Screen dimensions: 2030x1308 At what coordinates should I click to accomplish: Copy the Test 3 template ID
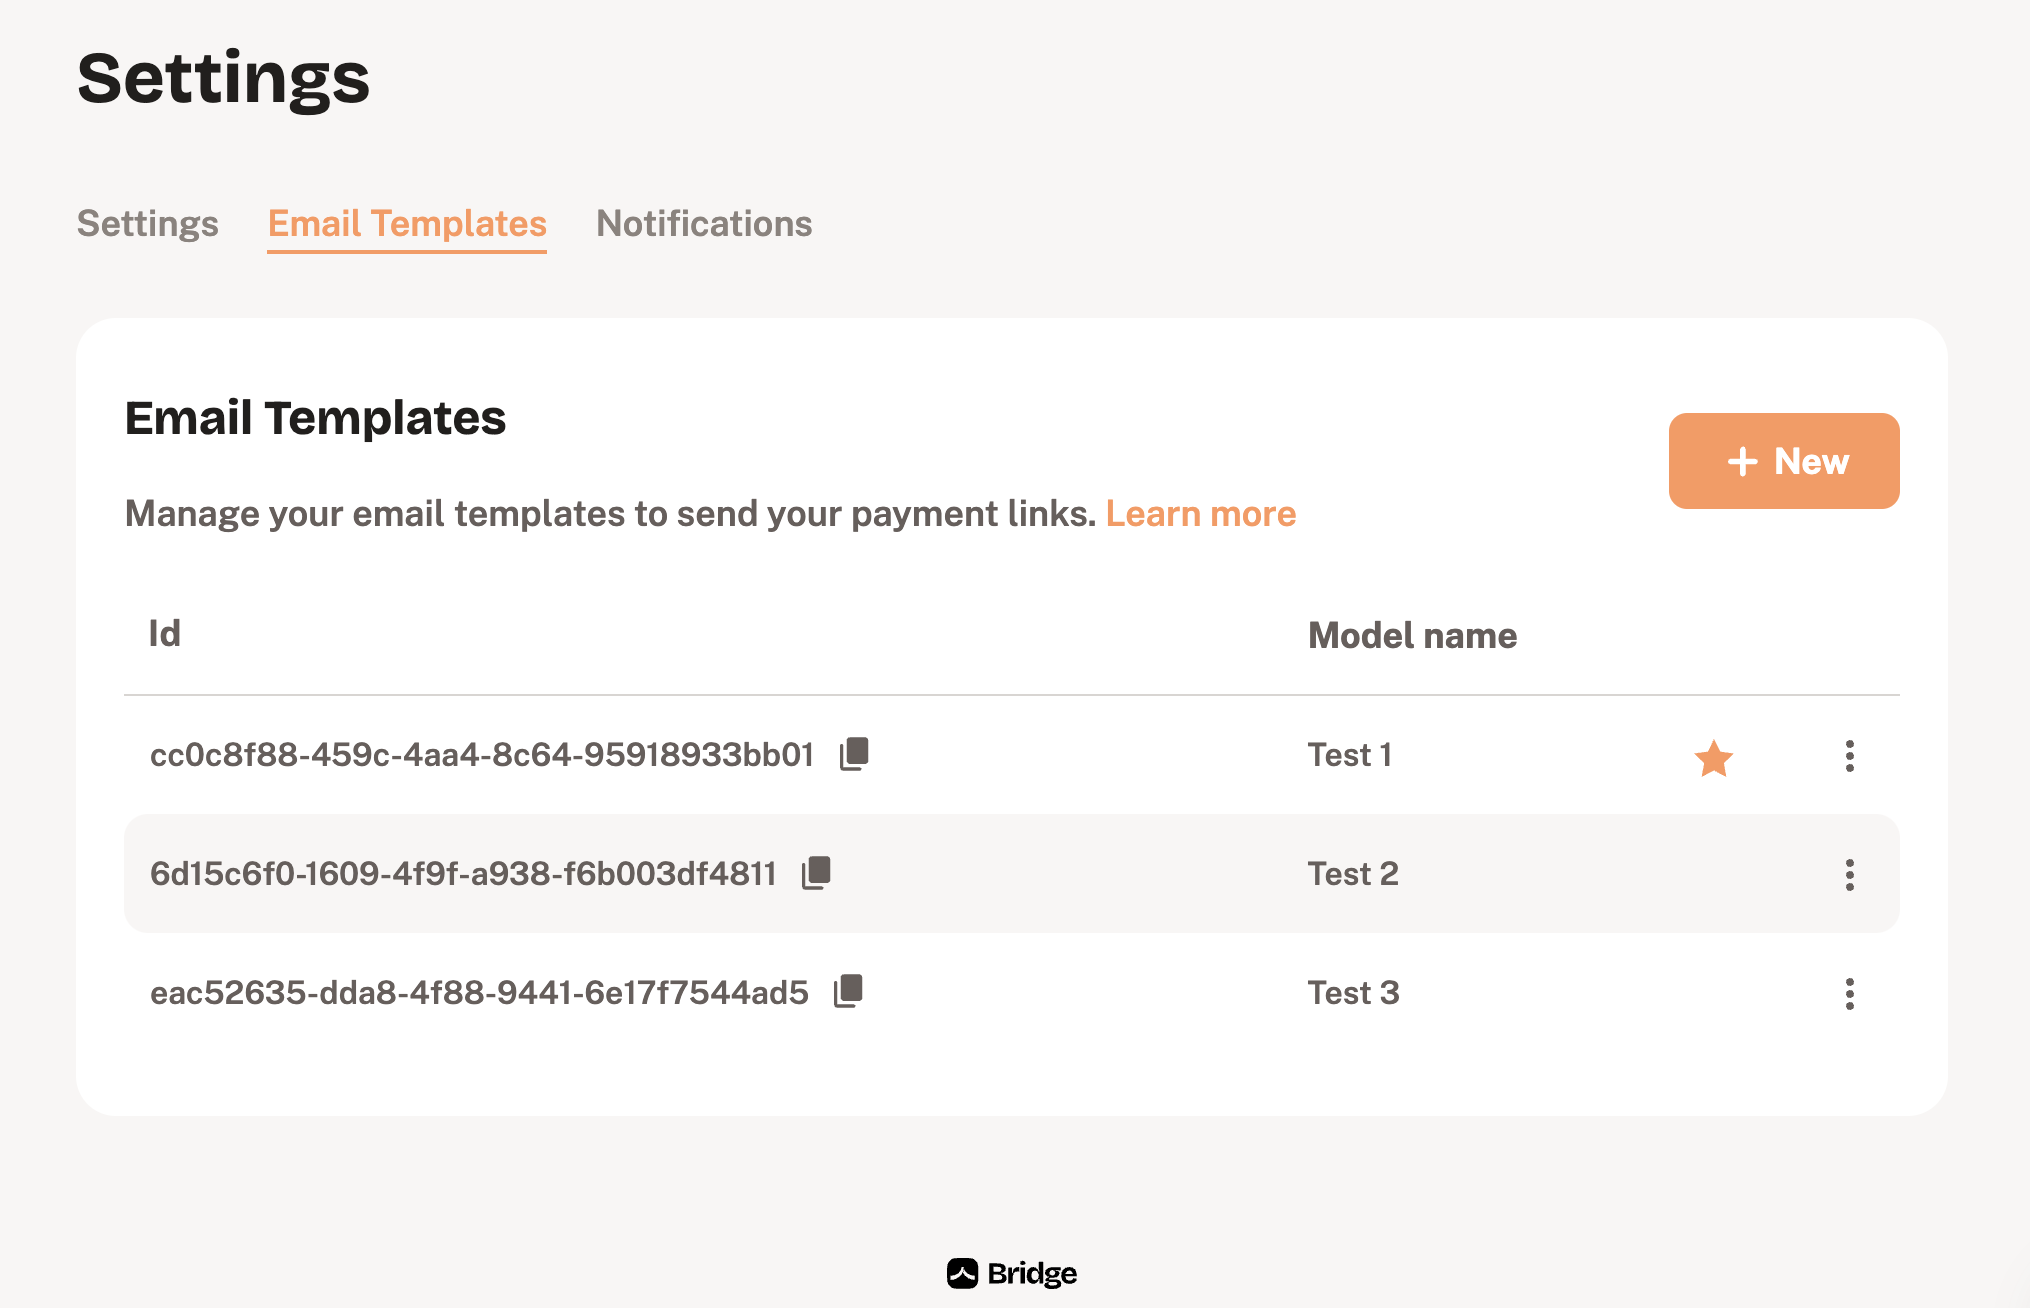pyautogui.click(x=848, y=991)
